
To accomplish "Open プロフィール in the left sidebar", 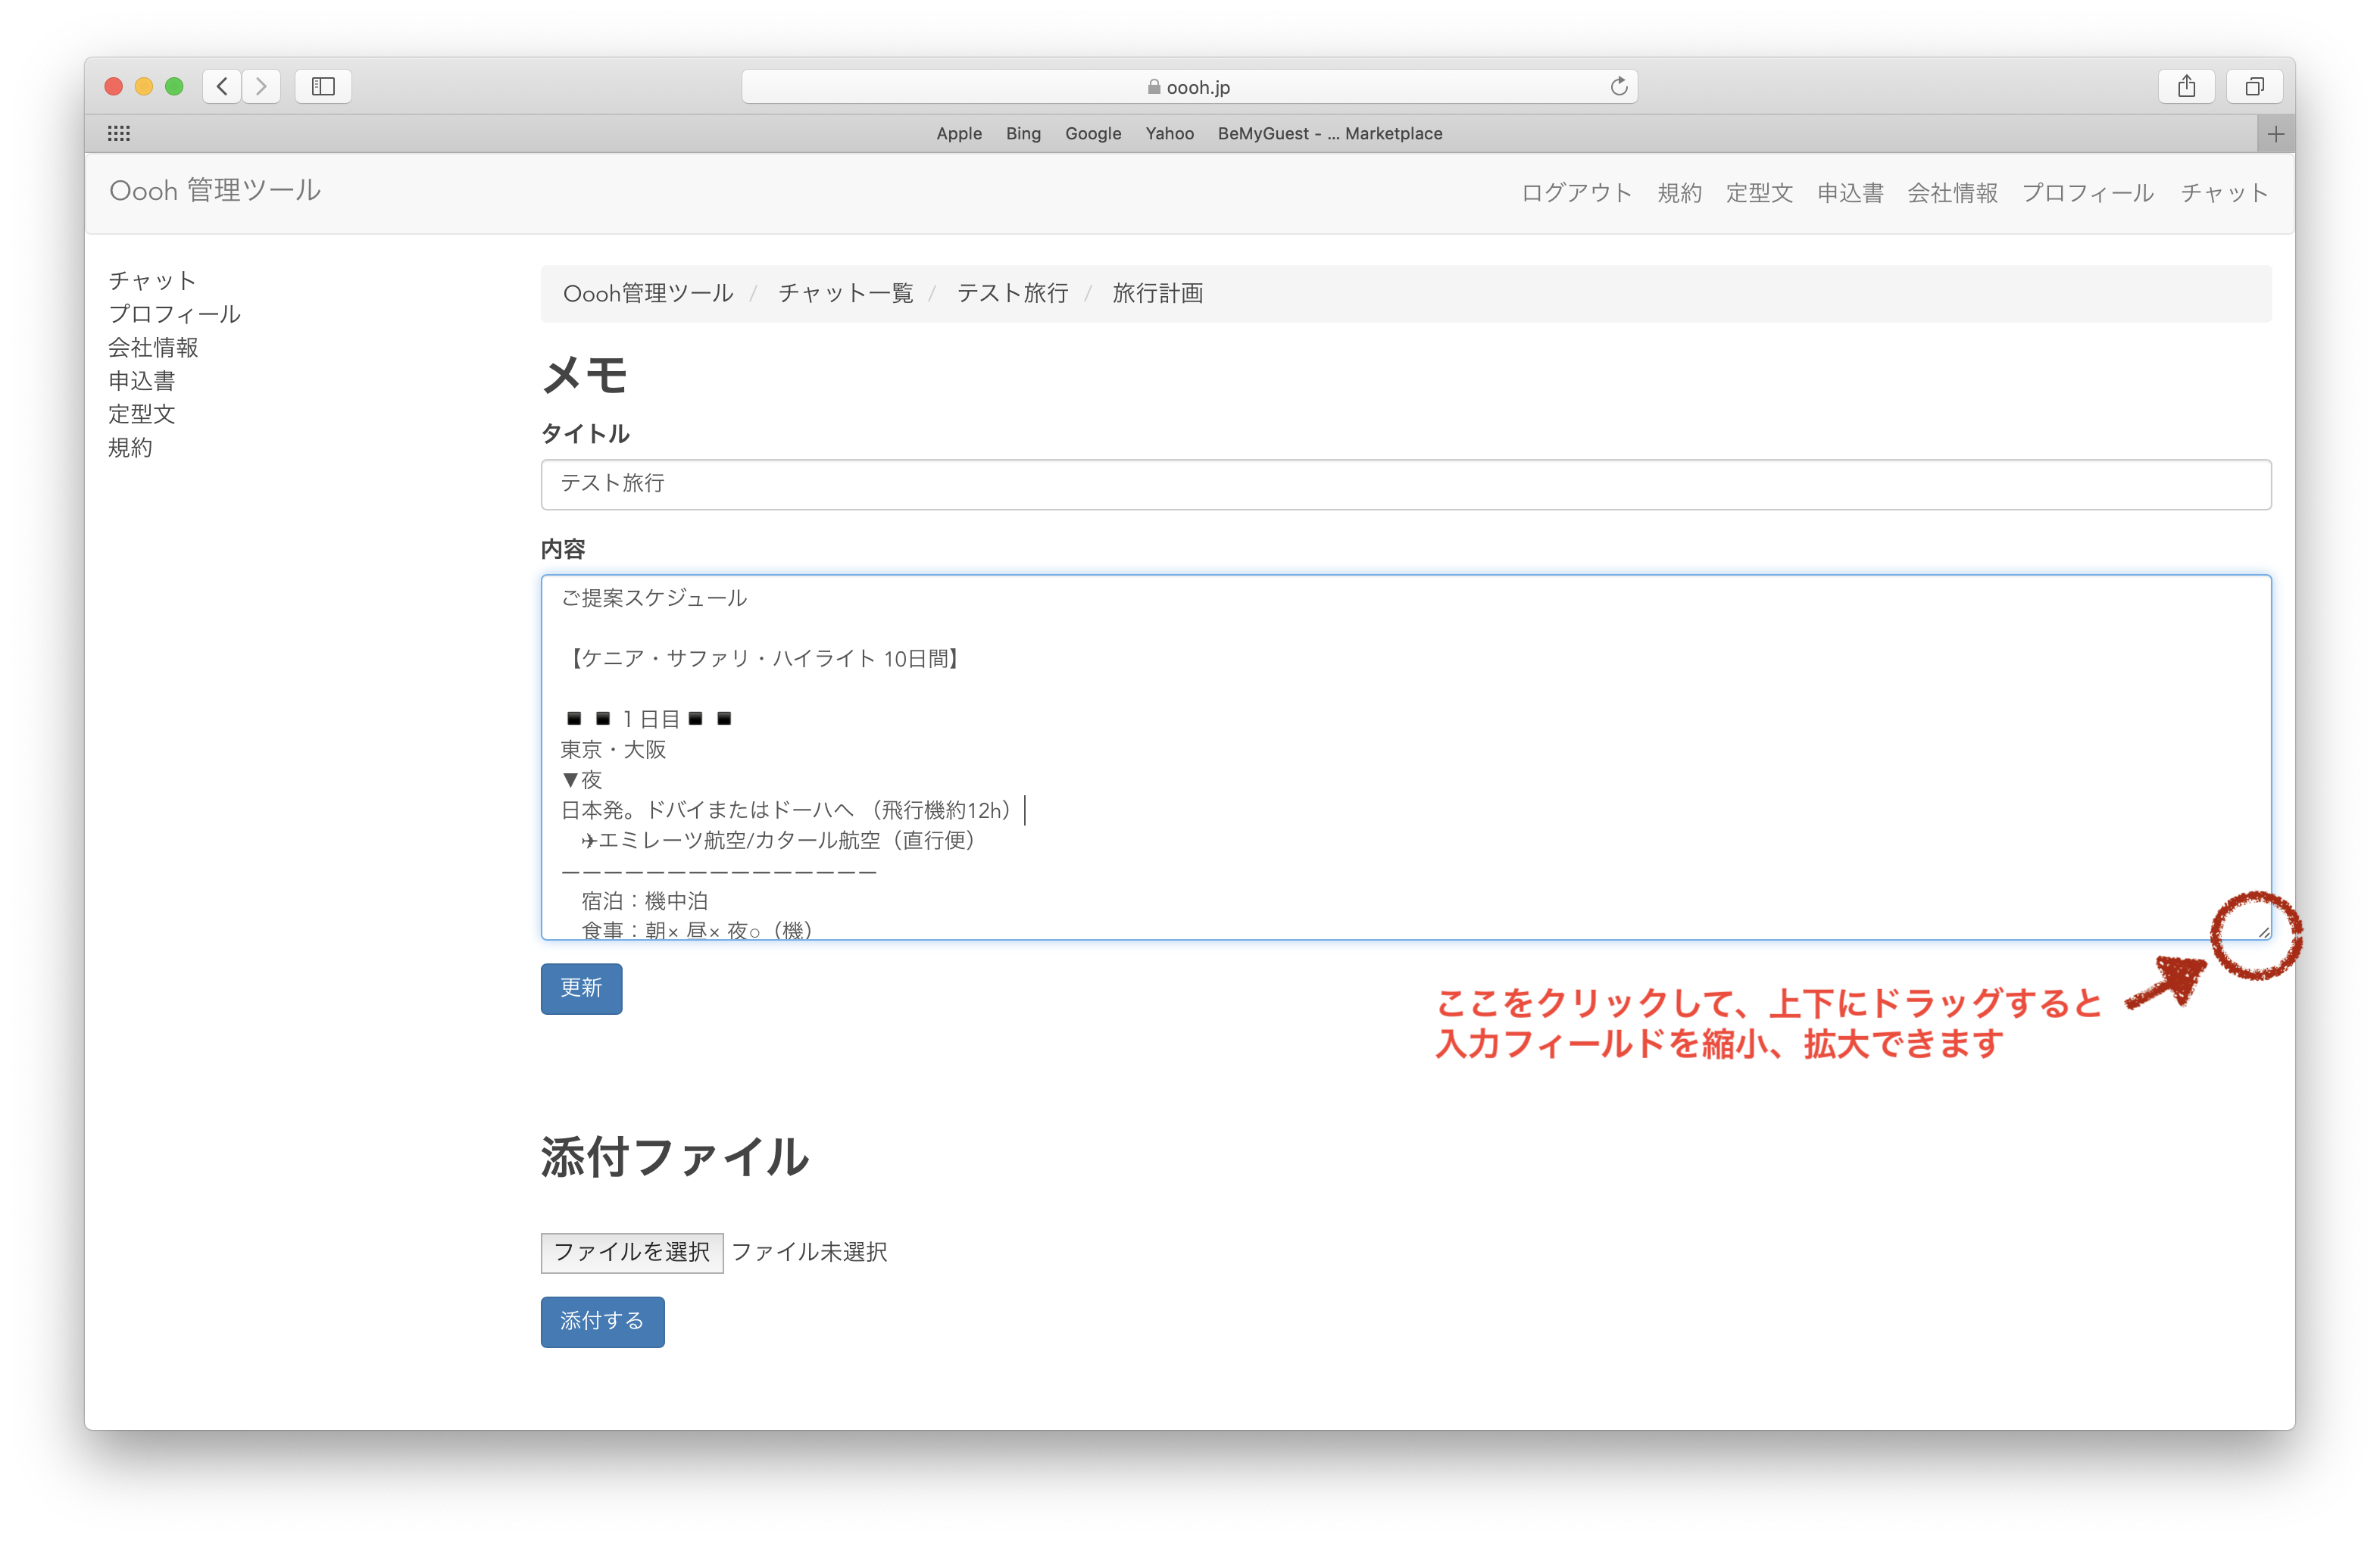I will tap(174, 314).
